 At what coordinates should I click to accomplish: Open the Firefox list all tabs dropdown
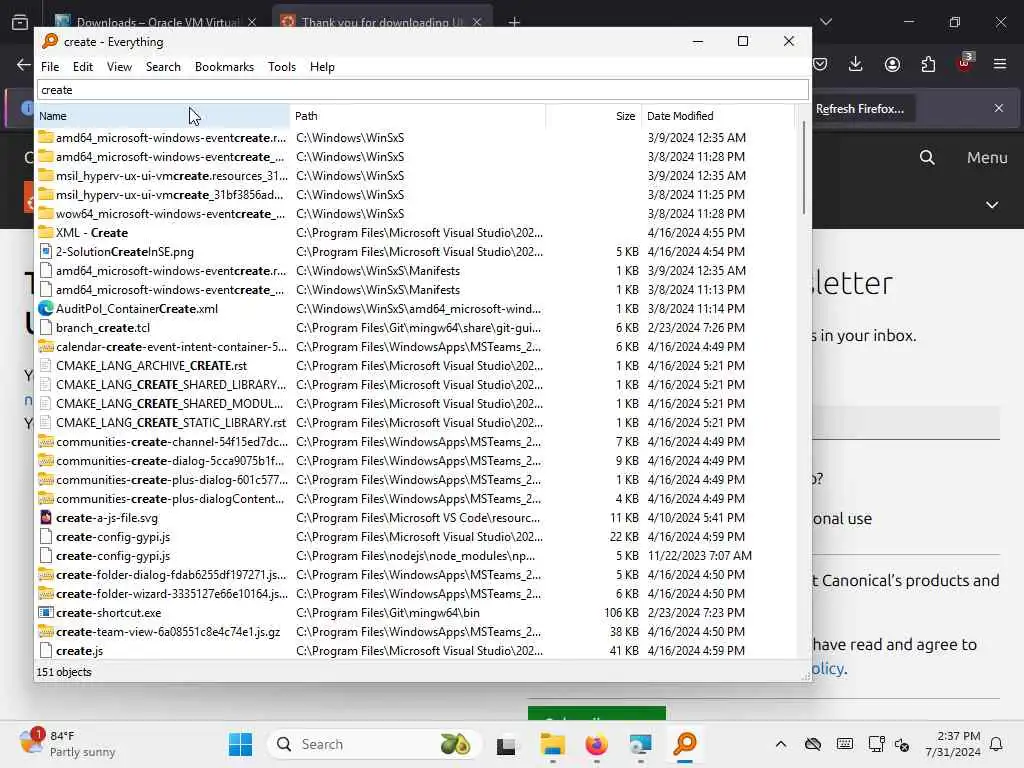tap(826, 22)
